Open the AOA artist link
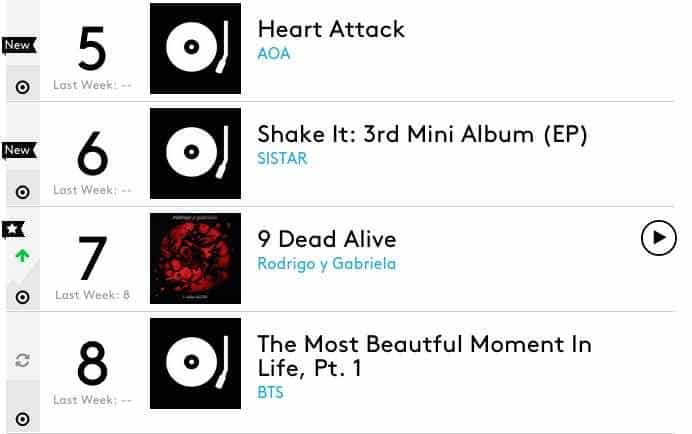Viewport: 692px width, 434px height. 273,53
